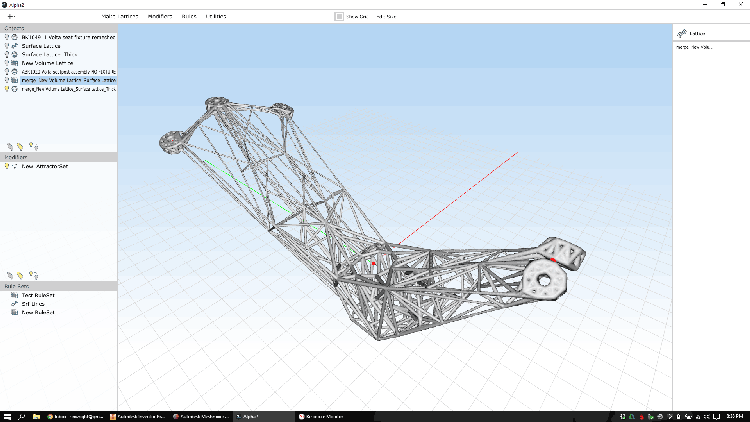Click the double-bulb icon under Objects list

pos(33,146)
